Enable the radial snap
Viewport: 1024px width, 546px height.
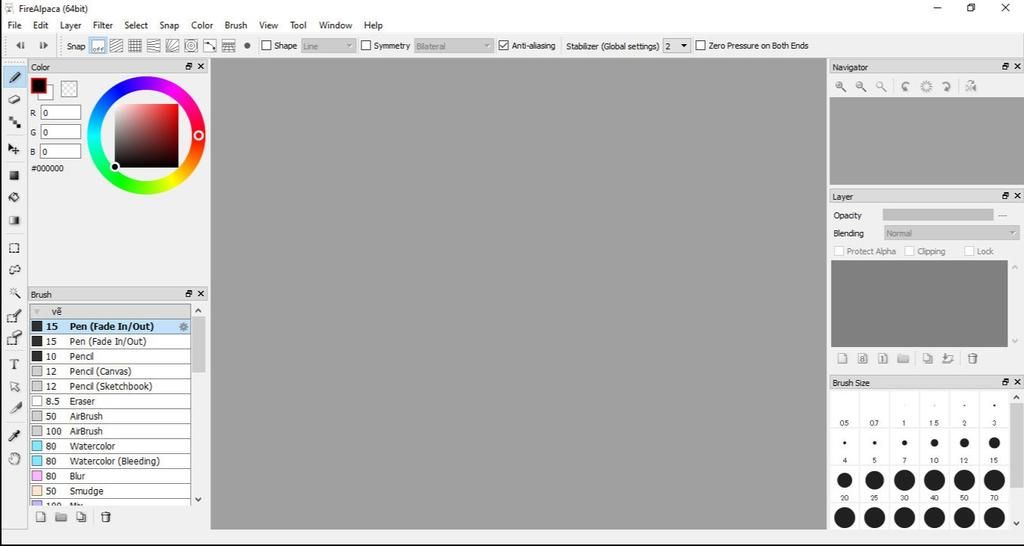click(x=172, y=46)
